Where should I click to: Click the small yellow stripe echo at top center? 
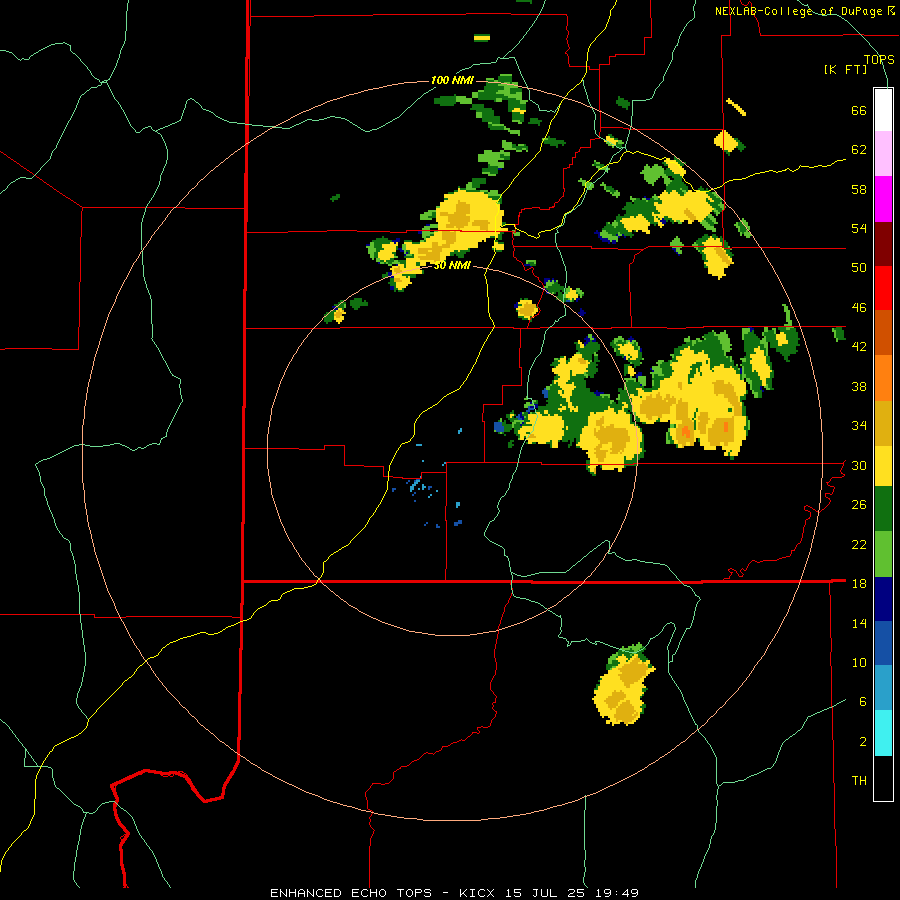(482, 38)
